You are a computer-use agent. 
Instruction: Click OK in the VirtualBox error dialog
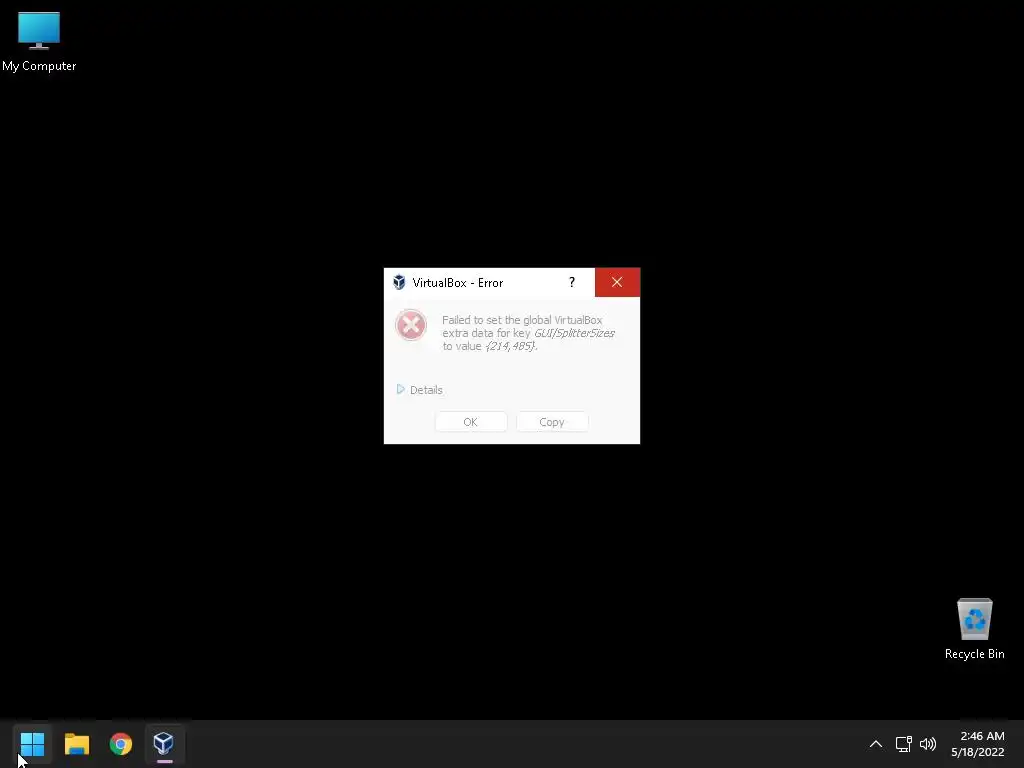[470, 422]
